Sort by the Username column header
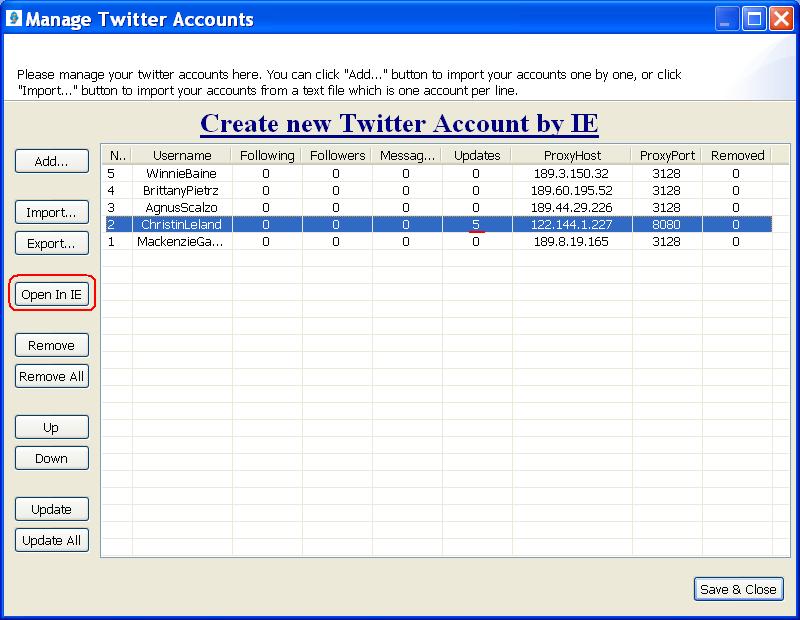Screen dimensions: 800x620 click(x=182, y=155)
